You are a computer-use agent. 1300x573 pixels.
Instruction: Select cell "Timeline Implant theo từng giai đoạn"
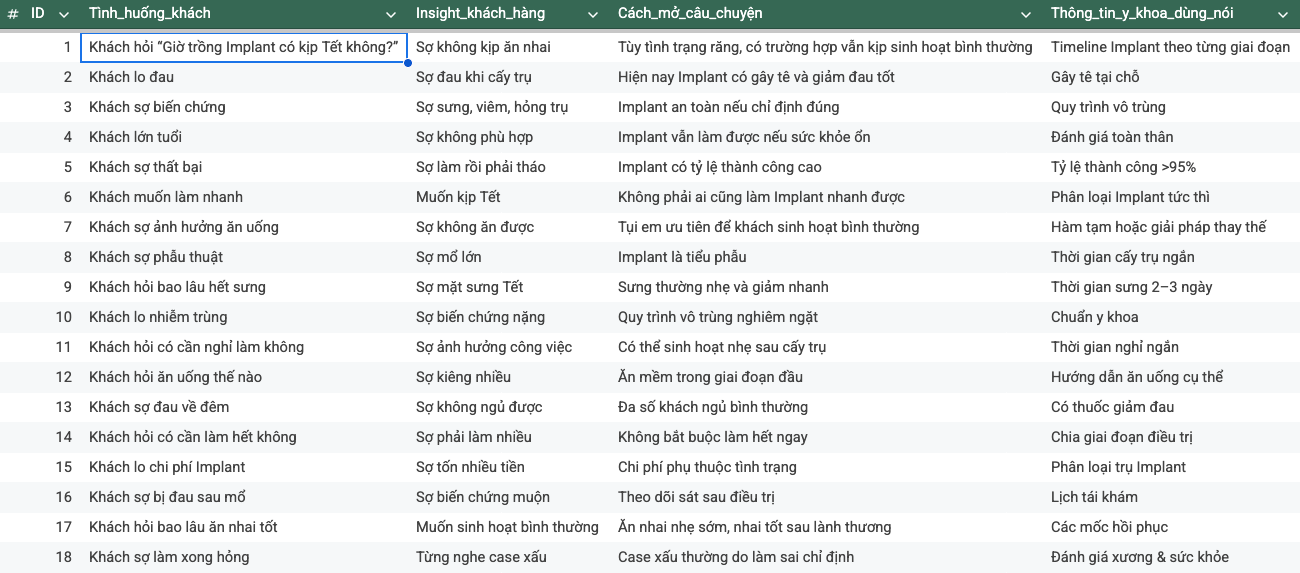pyautogui.click(x=1171, y=47)
